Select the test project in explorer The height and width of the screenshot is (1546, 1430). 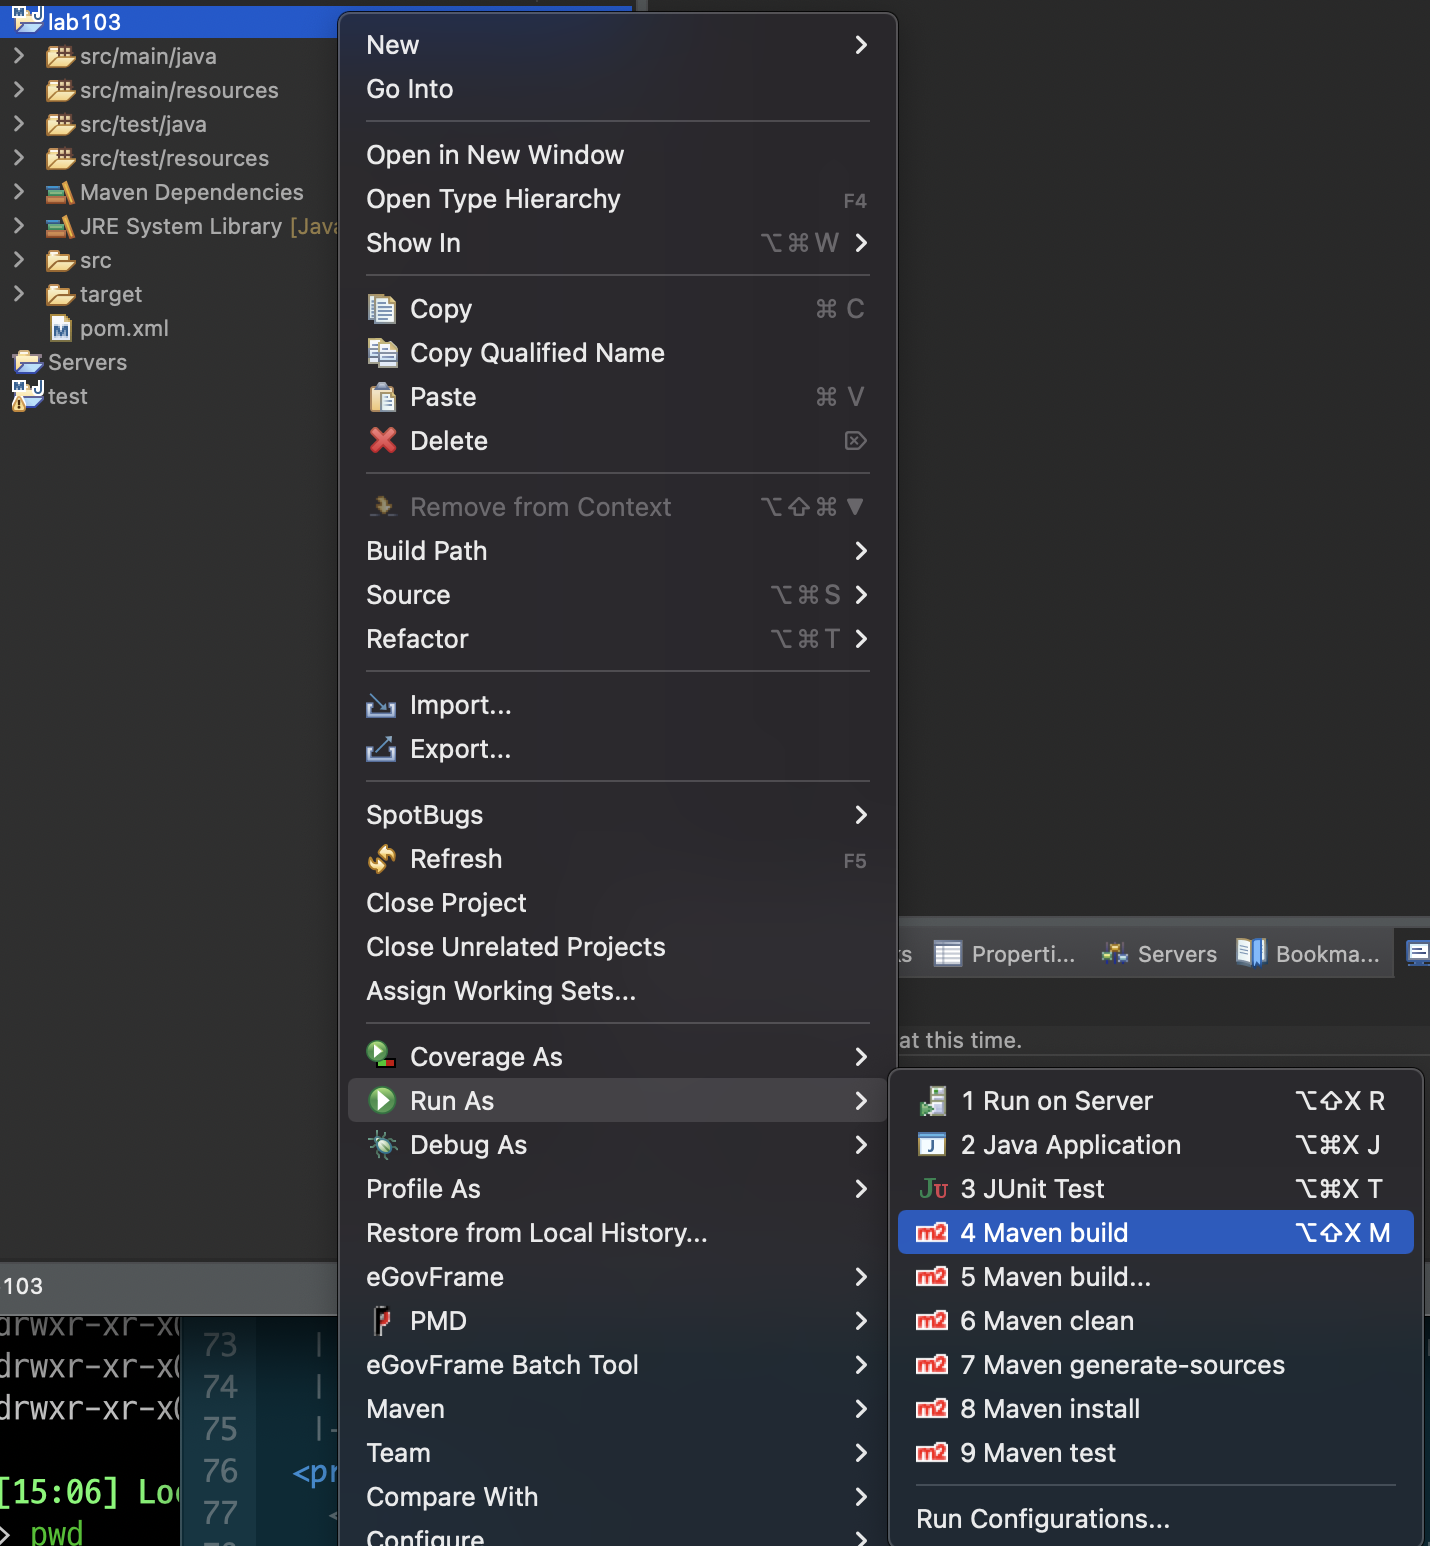tap(50, 396)
